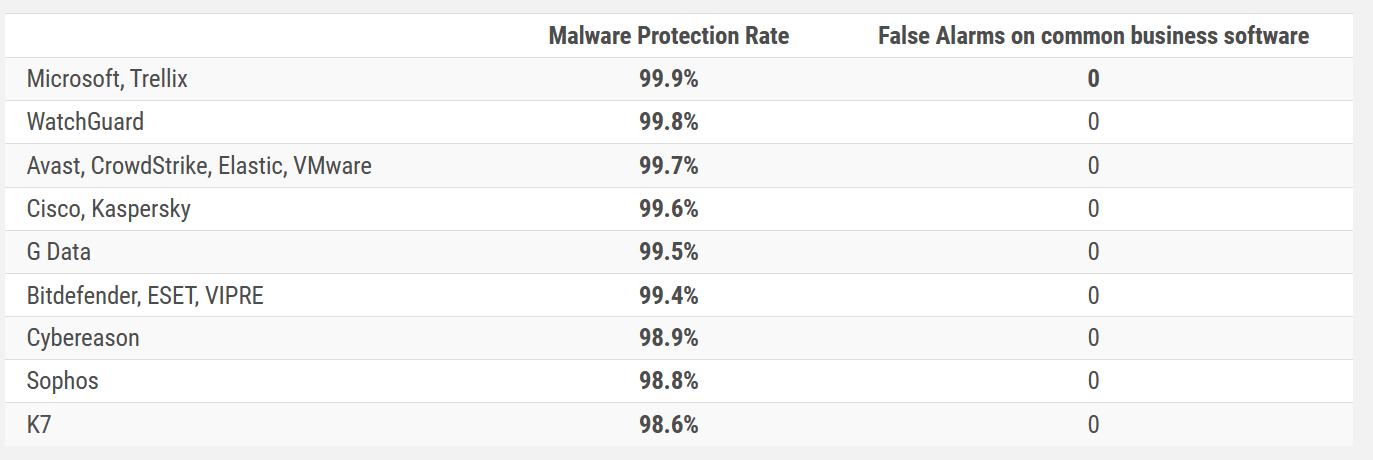Viewport: 1373px width, 460px height.
Task: Click the 99.7% protection rate value
Action: tap(668, 165)
